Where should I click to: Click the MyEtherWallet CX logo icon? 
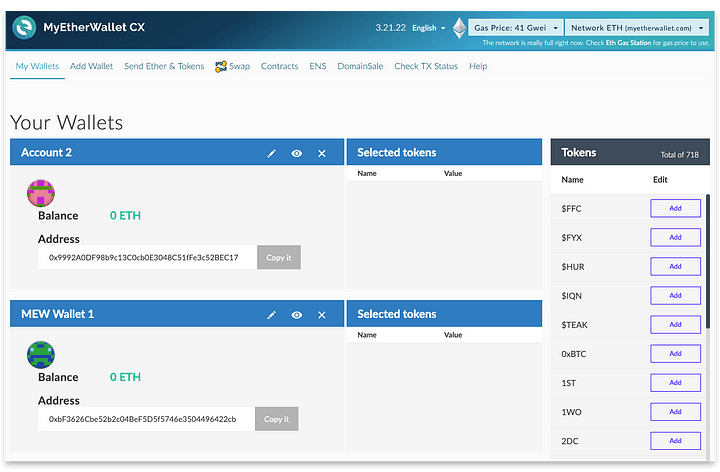point(24,28)
